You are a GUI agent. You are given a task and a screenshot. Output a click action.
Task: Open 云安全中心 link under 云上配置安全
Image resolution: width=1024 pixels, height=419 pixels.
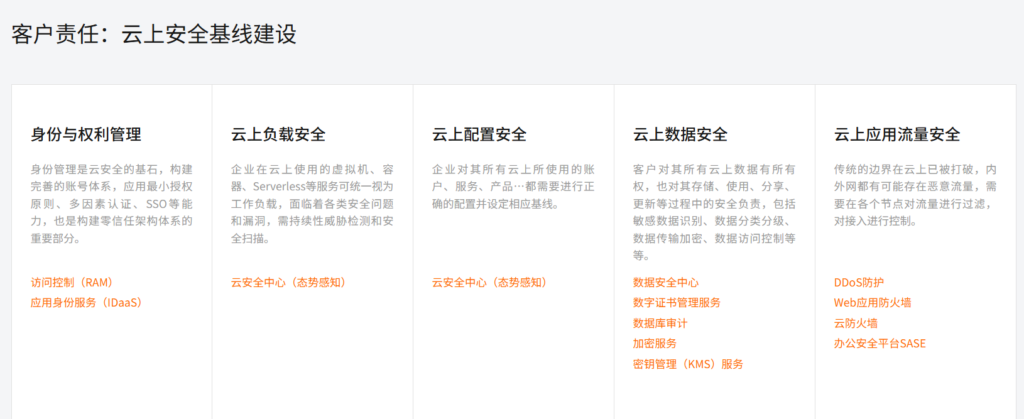tap(489, 282)
